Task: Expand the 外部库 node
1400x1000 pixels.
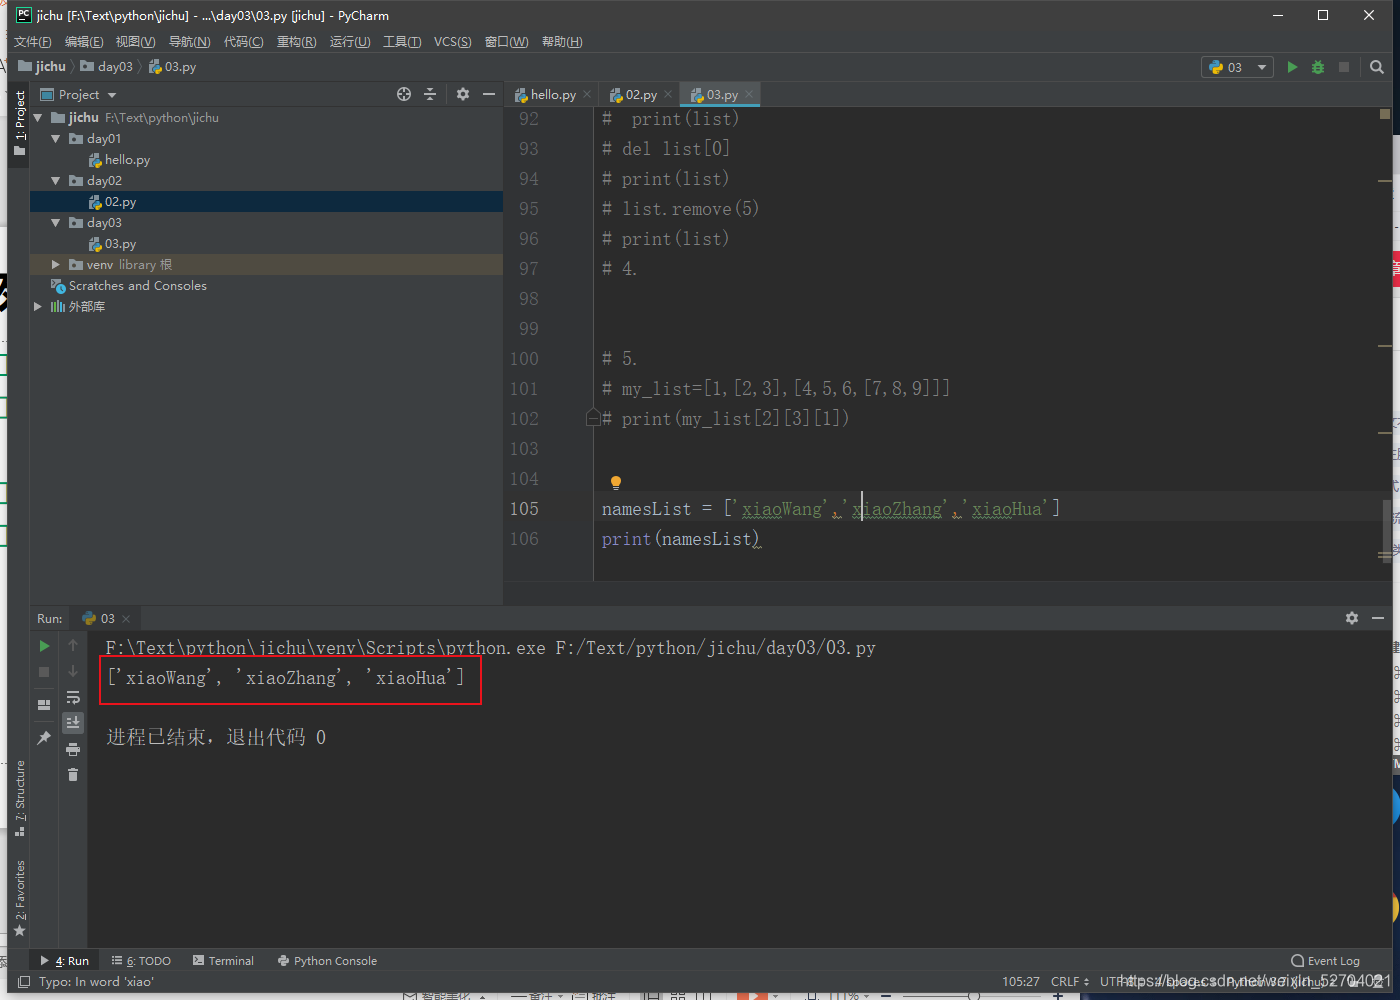Action: [x=39, y=306]
